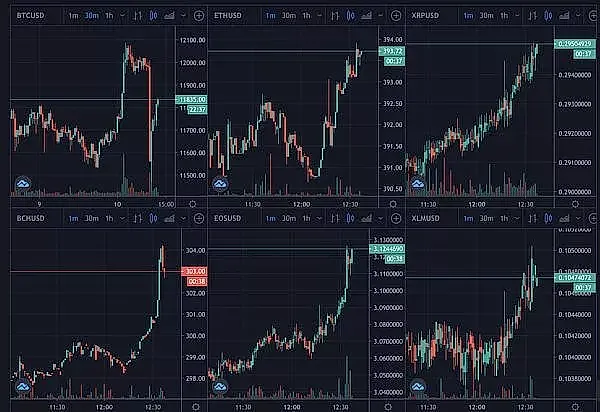Select bar chart style in XRPUSD panel
Screen dimensions: 600x412
[533, 16]
